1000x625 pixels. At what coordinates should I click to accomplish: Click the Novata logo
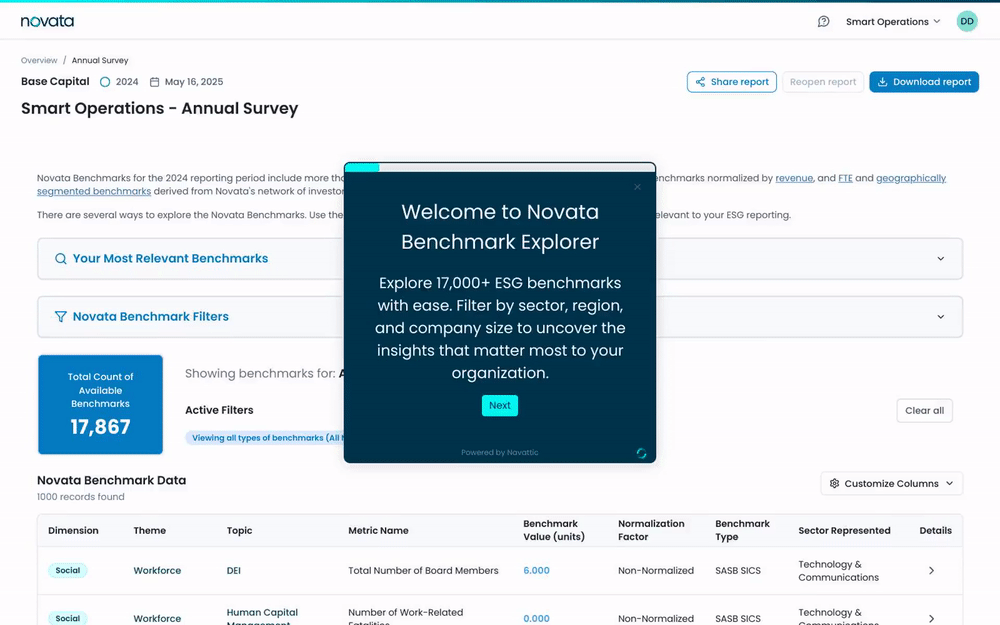[x=47, y=21]
